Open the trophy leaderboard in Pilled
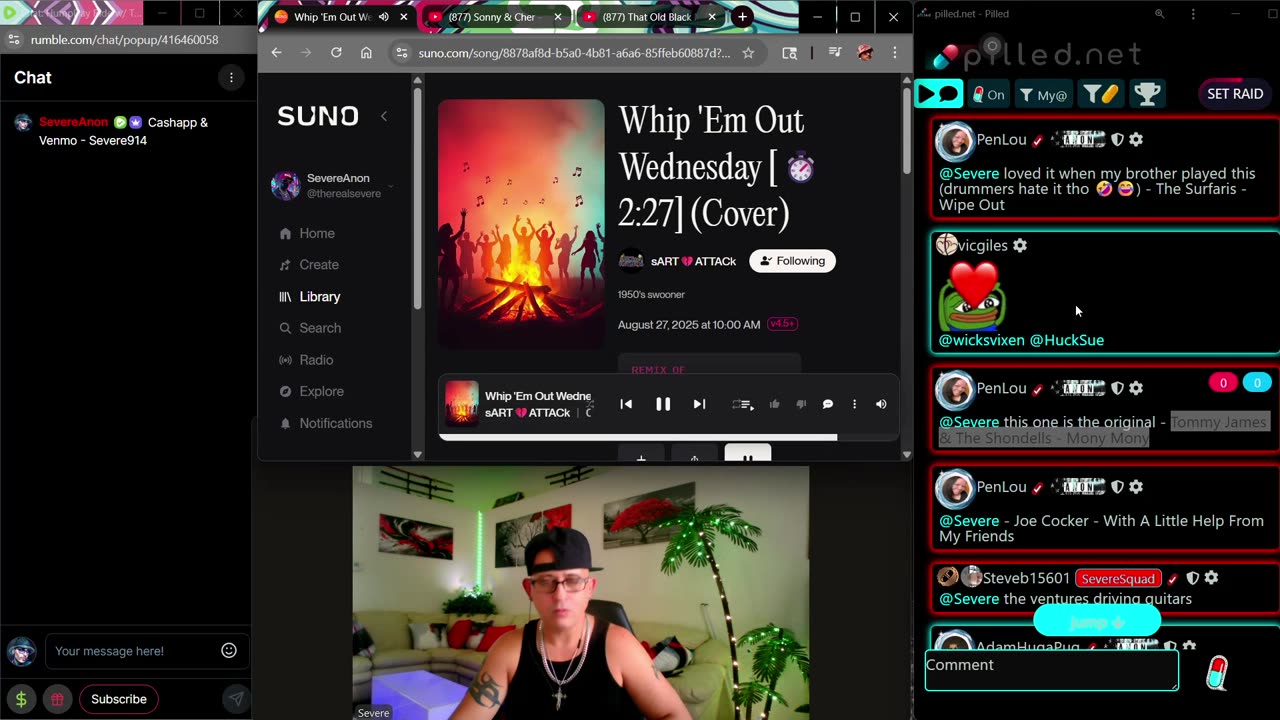The width and height of the screenshot is (1280, 720). click(x=1147, y=94)
